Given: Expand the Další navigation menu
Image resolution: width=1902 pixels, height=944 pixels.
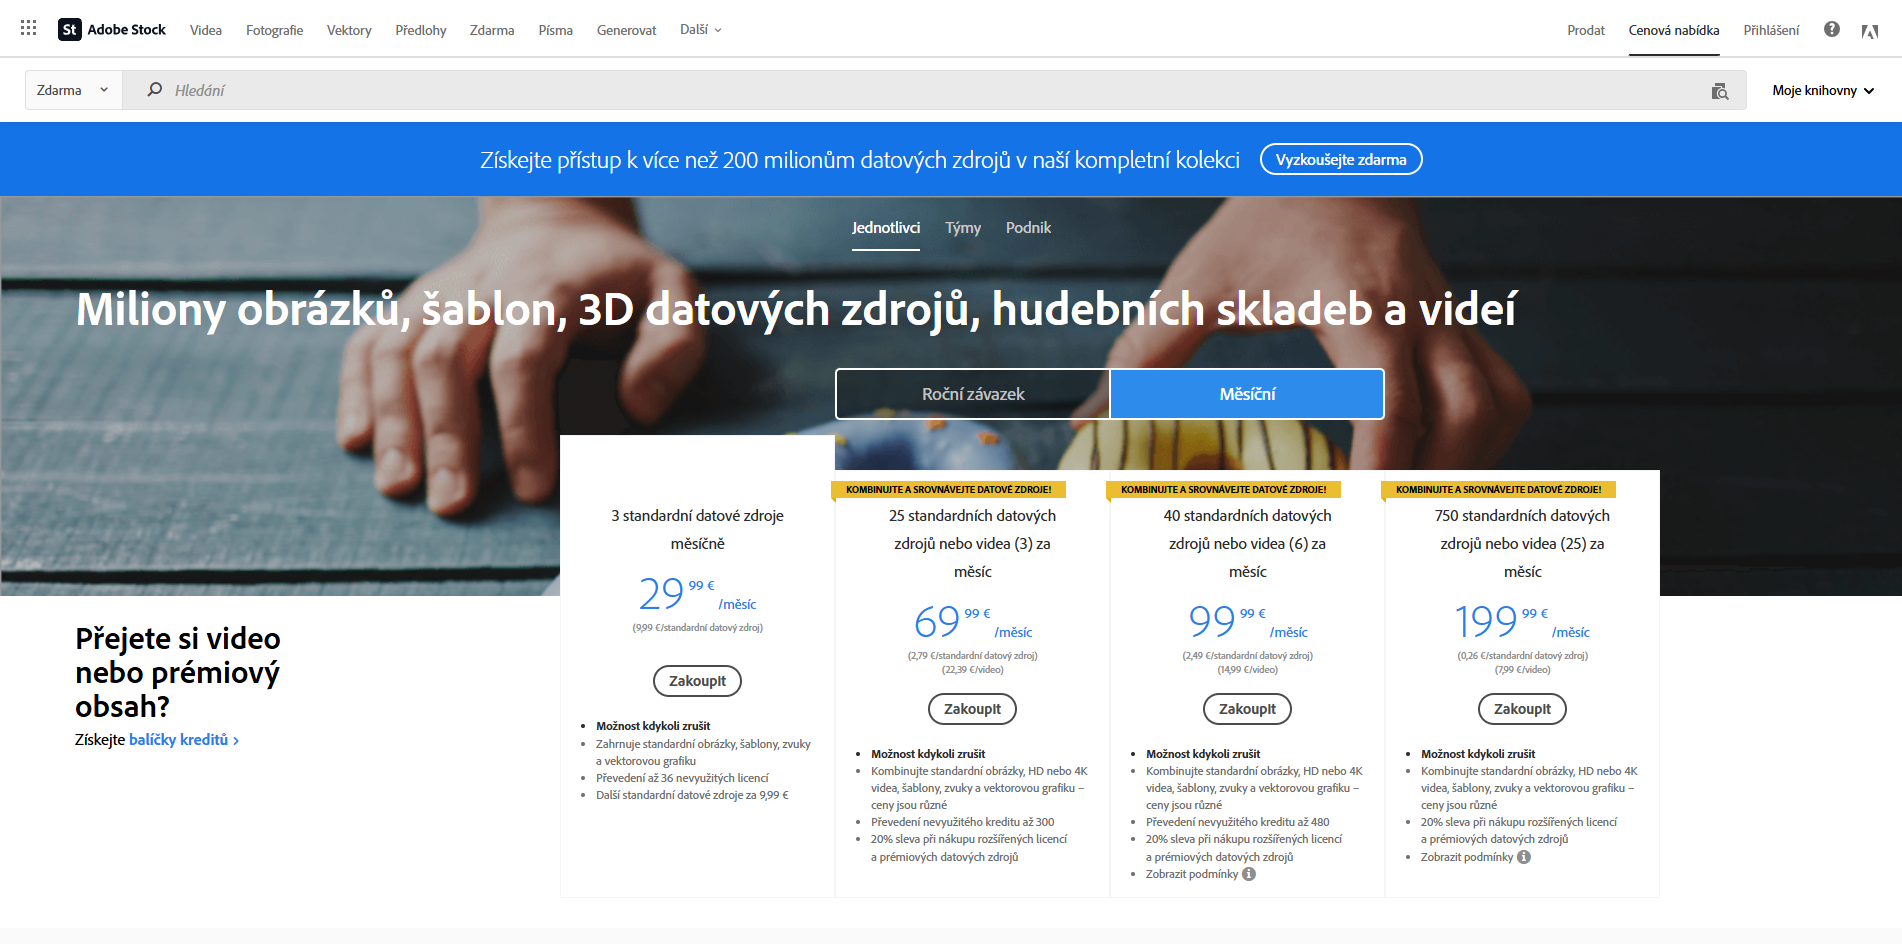Looking at the screenshot, I should coord(700,30).
